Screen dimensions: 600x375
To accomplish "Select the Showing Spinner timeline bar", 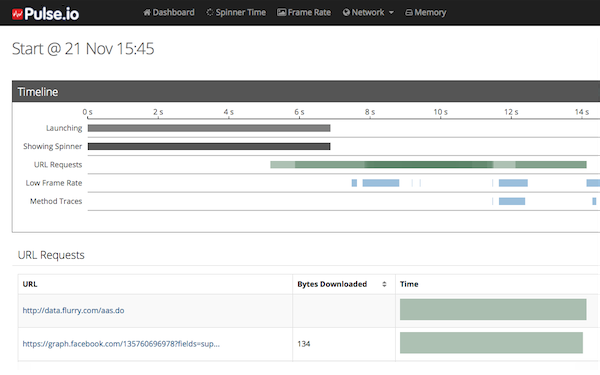I will (209, 146).
